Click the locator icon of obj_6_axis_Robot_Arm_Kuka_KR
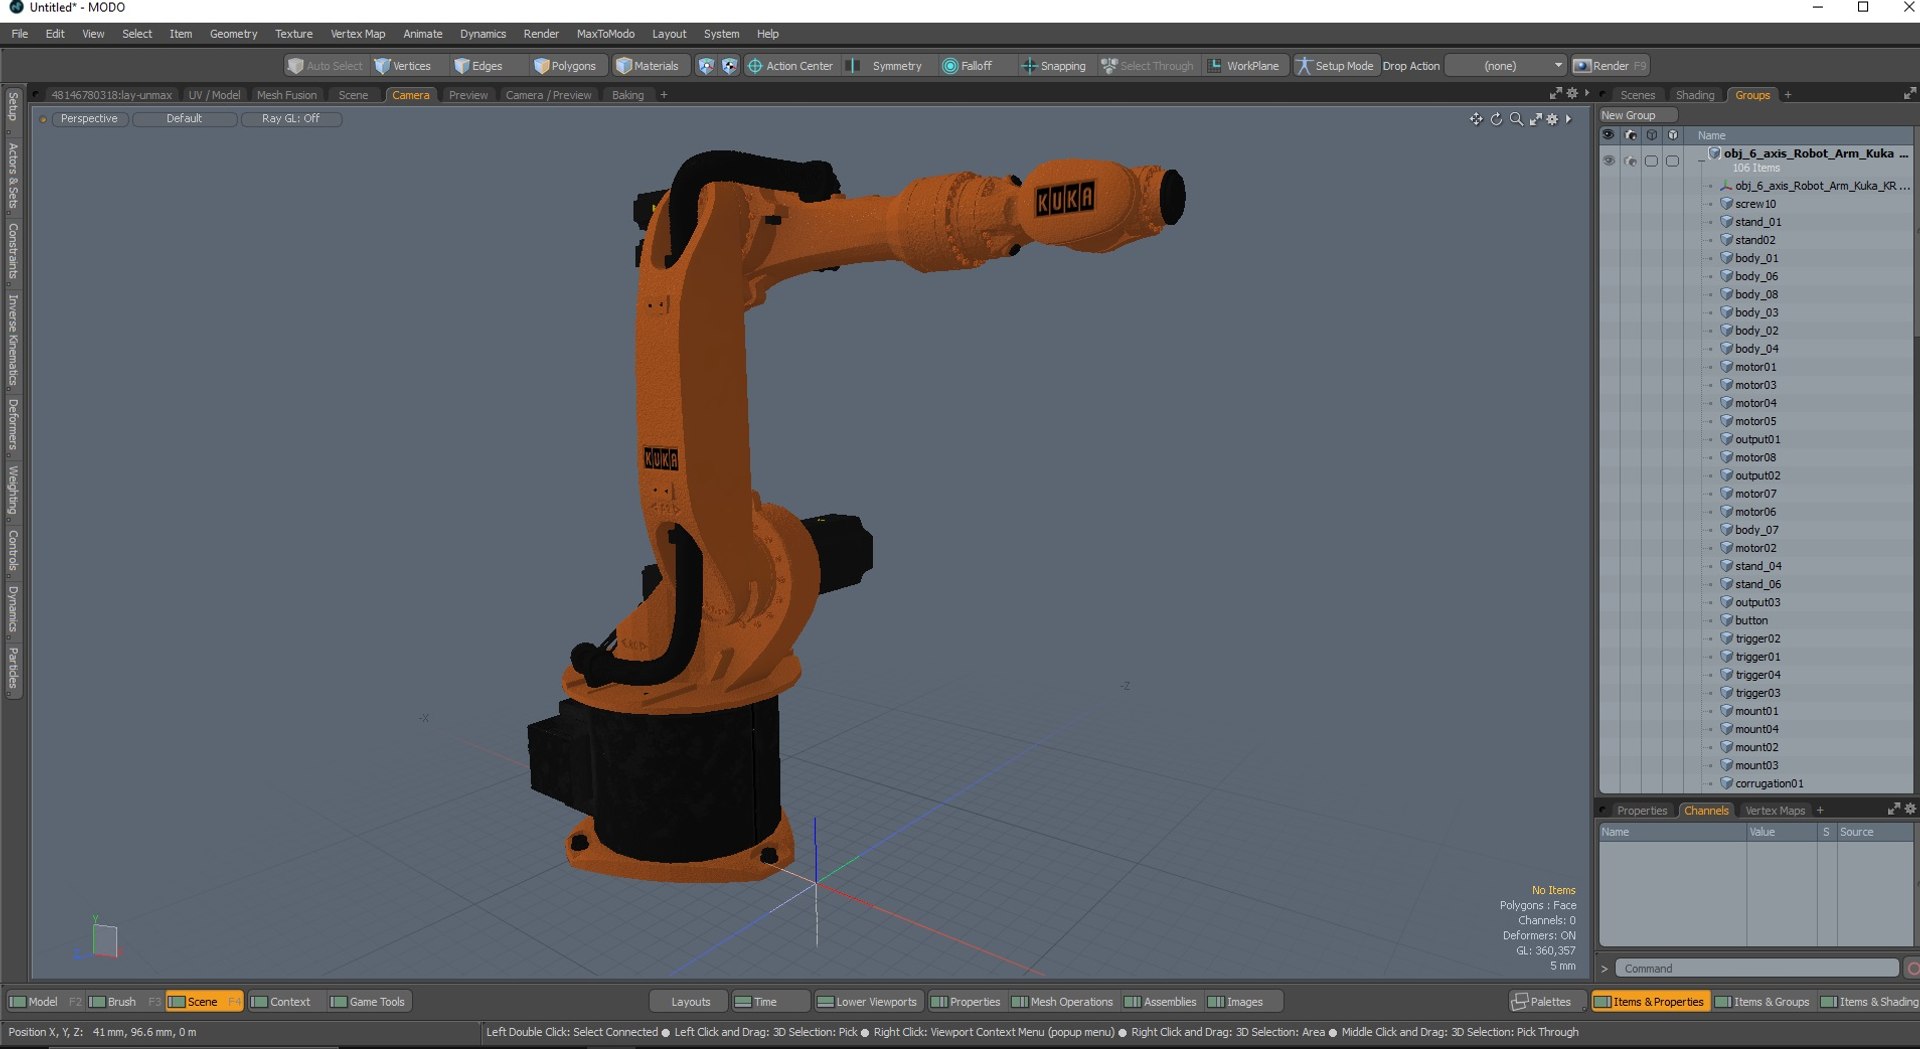This screenshot has height=1049, width=1920. (x=1726, y=186)
